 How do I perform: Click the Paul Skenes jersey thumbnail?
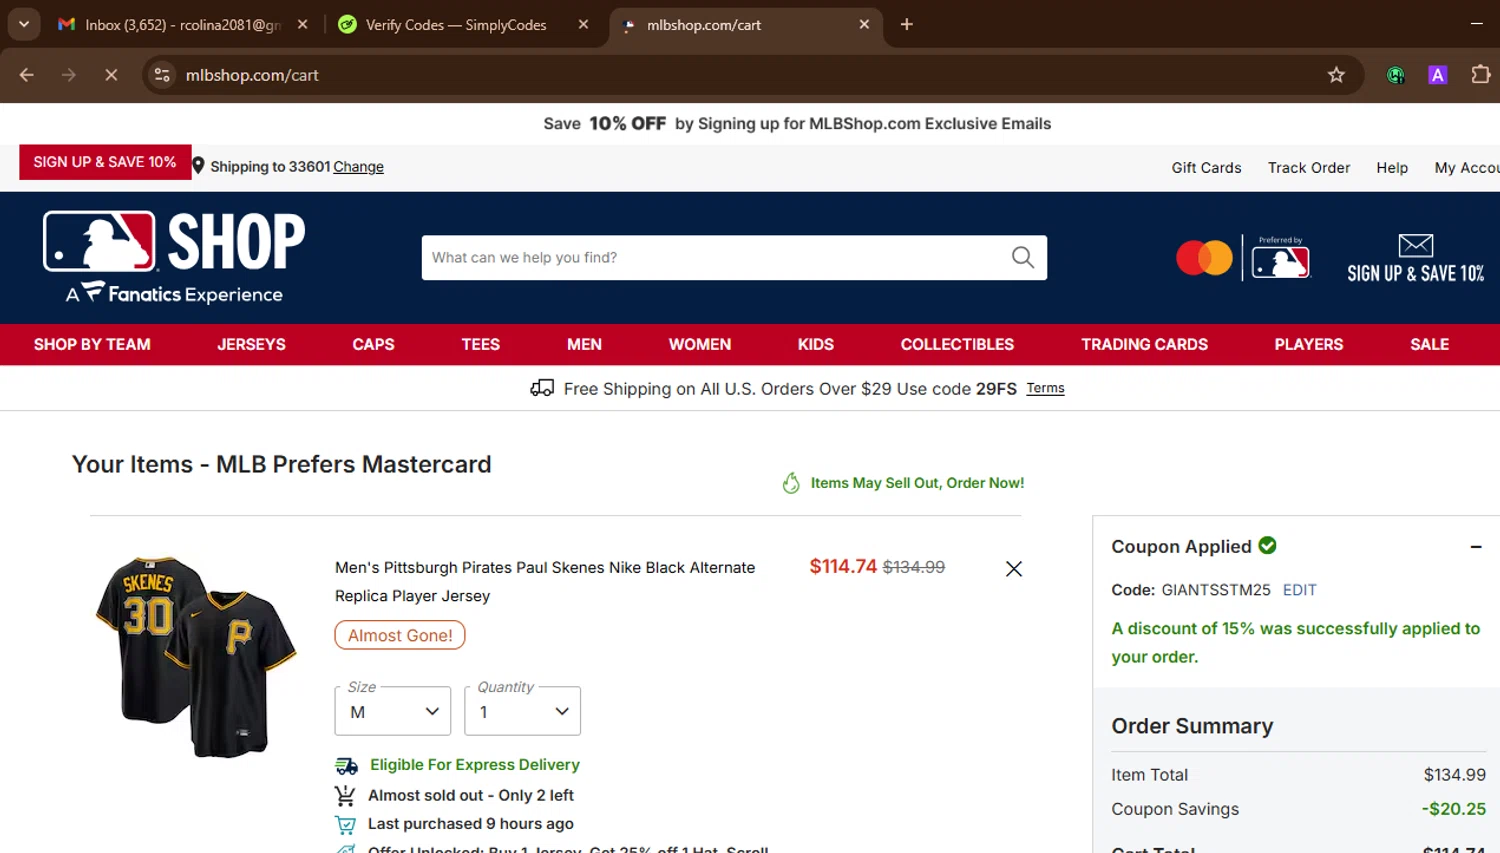[197, 656]
